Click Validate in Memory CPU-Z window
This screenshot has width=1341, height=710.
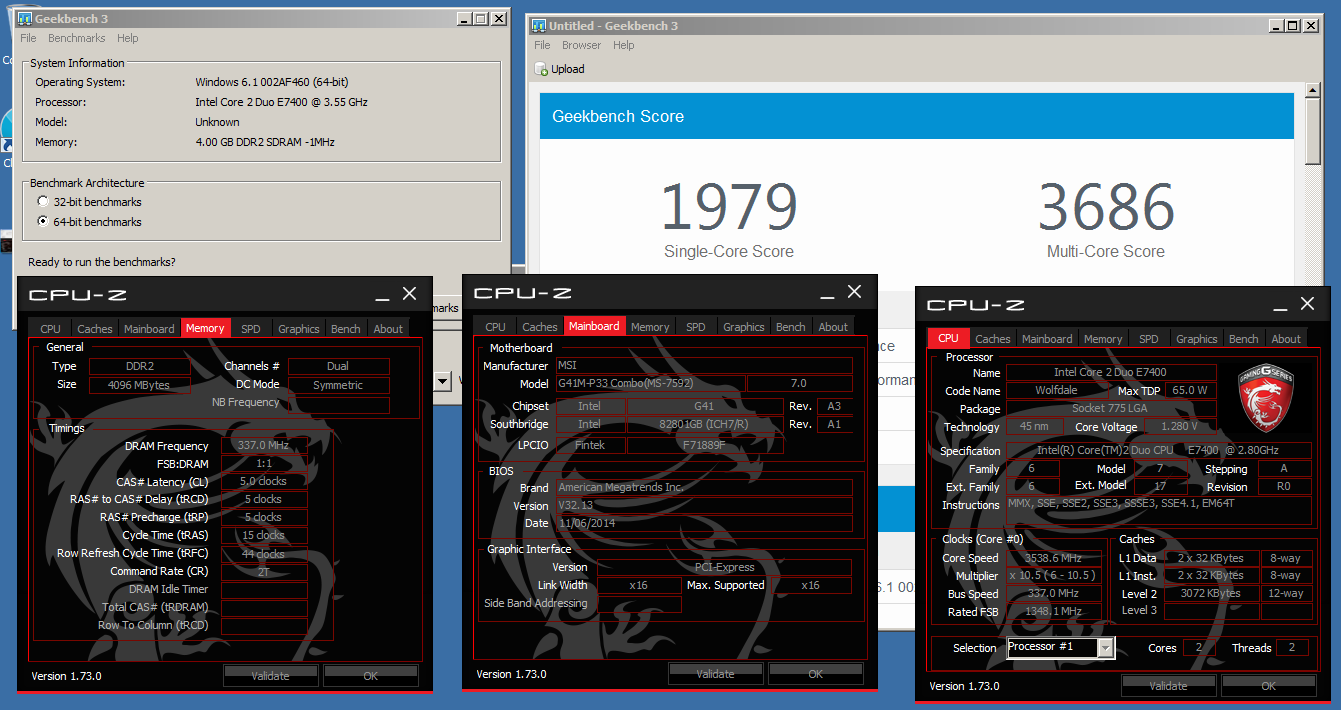coord(271,675)
